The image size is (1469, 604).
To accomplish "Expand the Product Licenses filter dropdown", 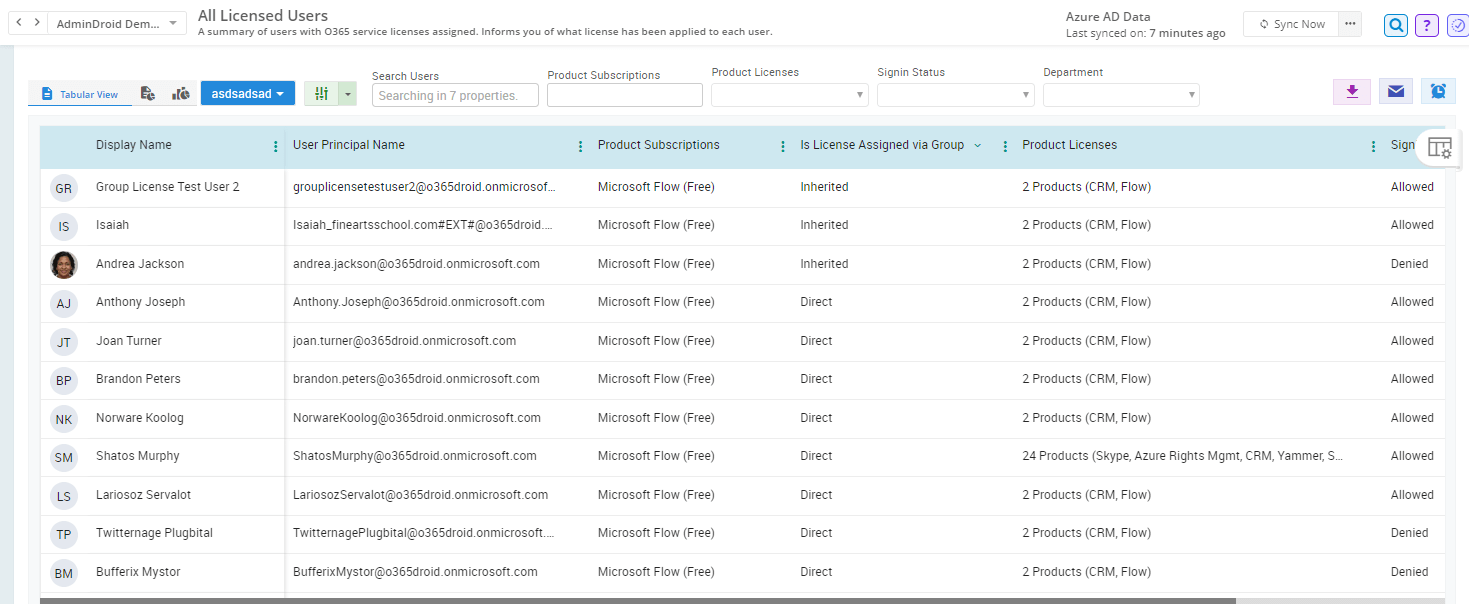I will [x=789, y=95].
